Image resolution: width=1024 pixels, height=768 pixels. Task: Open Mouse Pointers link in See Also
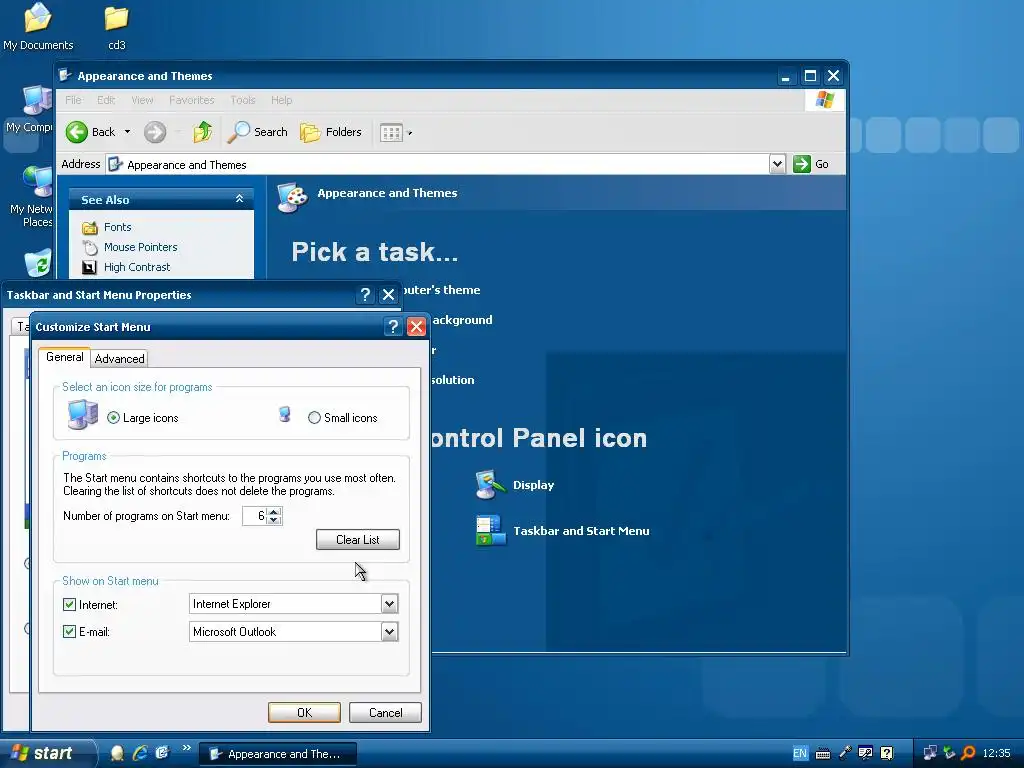tap(140, 247)
